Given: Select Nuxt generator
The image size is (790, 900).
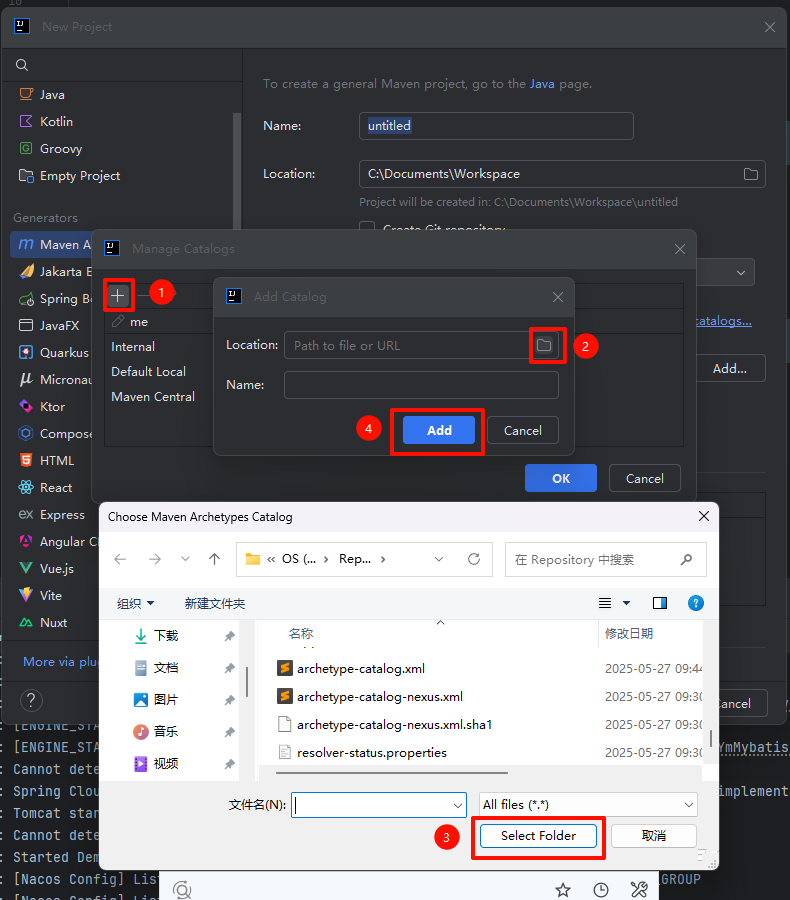Looking at the screenshot, I should tap(44, 622).
